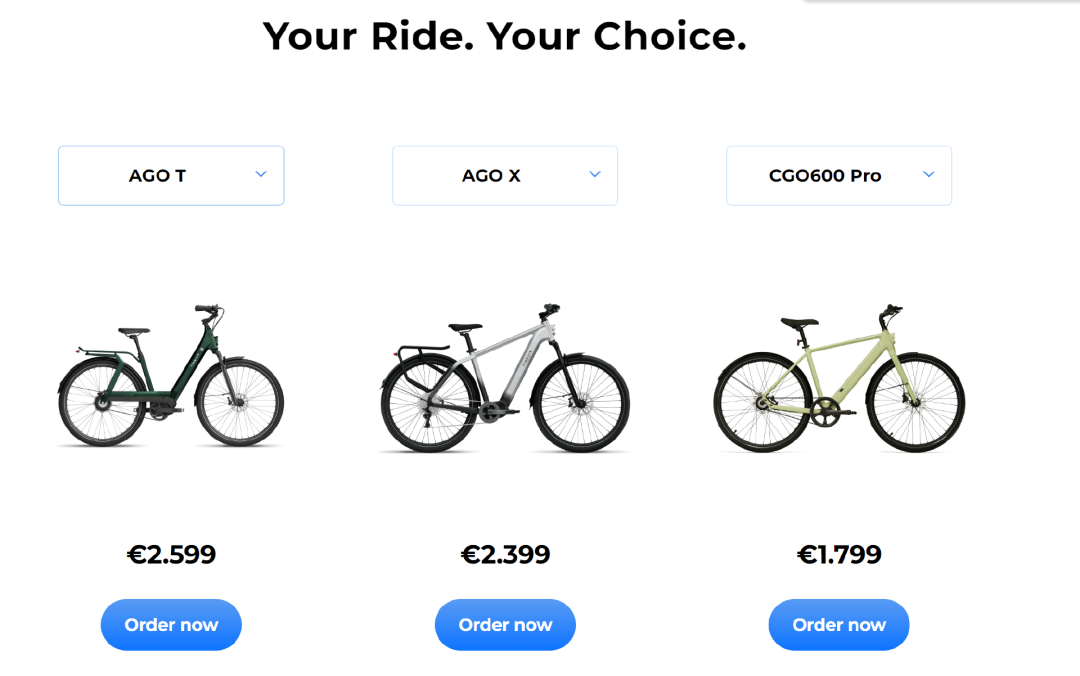1080x676 pixels.
Task: Click the handlebar of the AGO T bike
Action: click(x=207, y=309)
